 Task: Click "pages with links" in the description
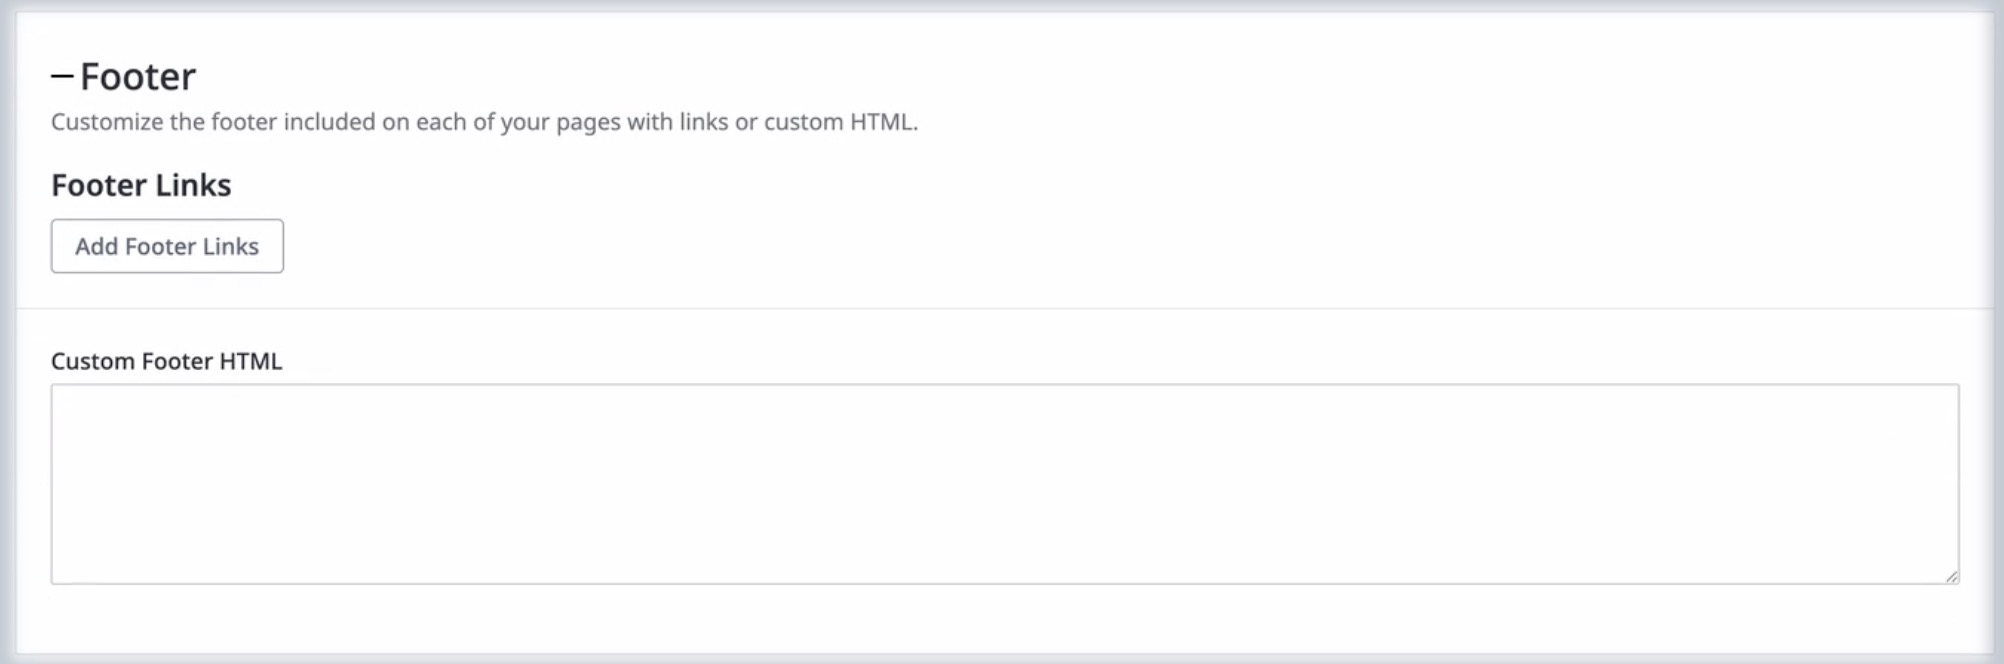click(642, 122)
